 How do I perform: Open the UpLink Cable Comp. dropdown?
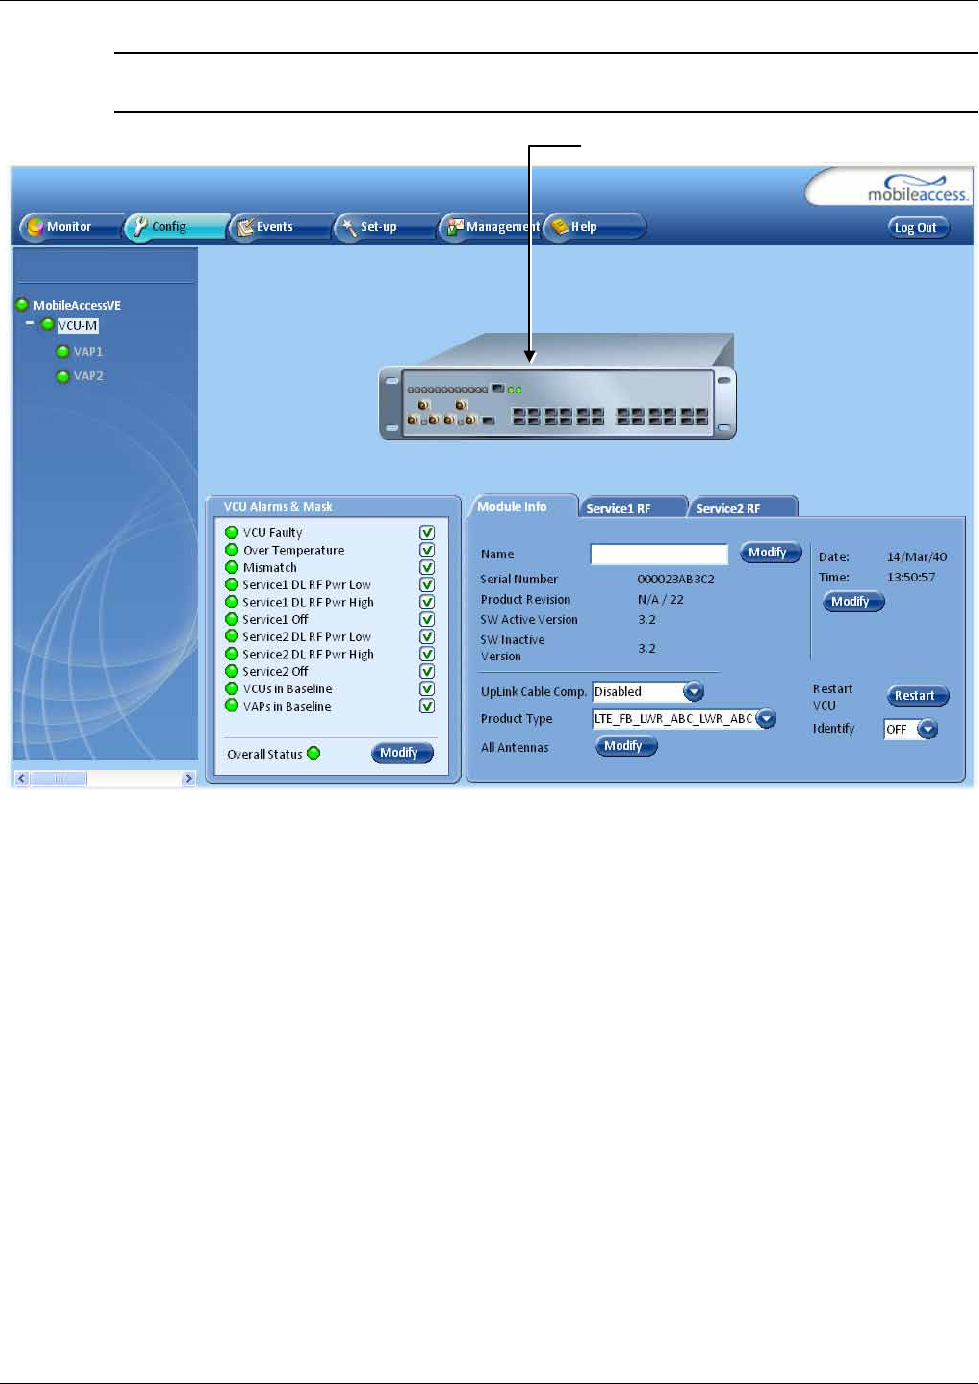click(x=694, y=692)
